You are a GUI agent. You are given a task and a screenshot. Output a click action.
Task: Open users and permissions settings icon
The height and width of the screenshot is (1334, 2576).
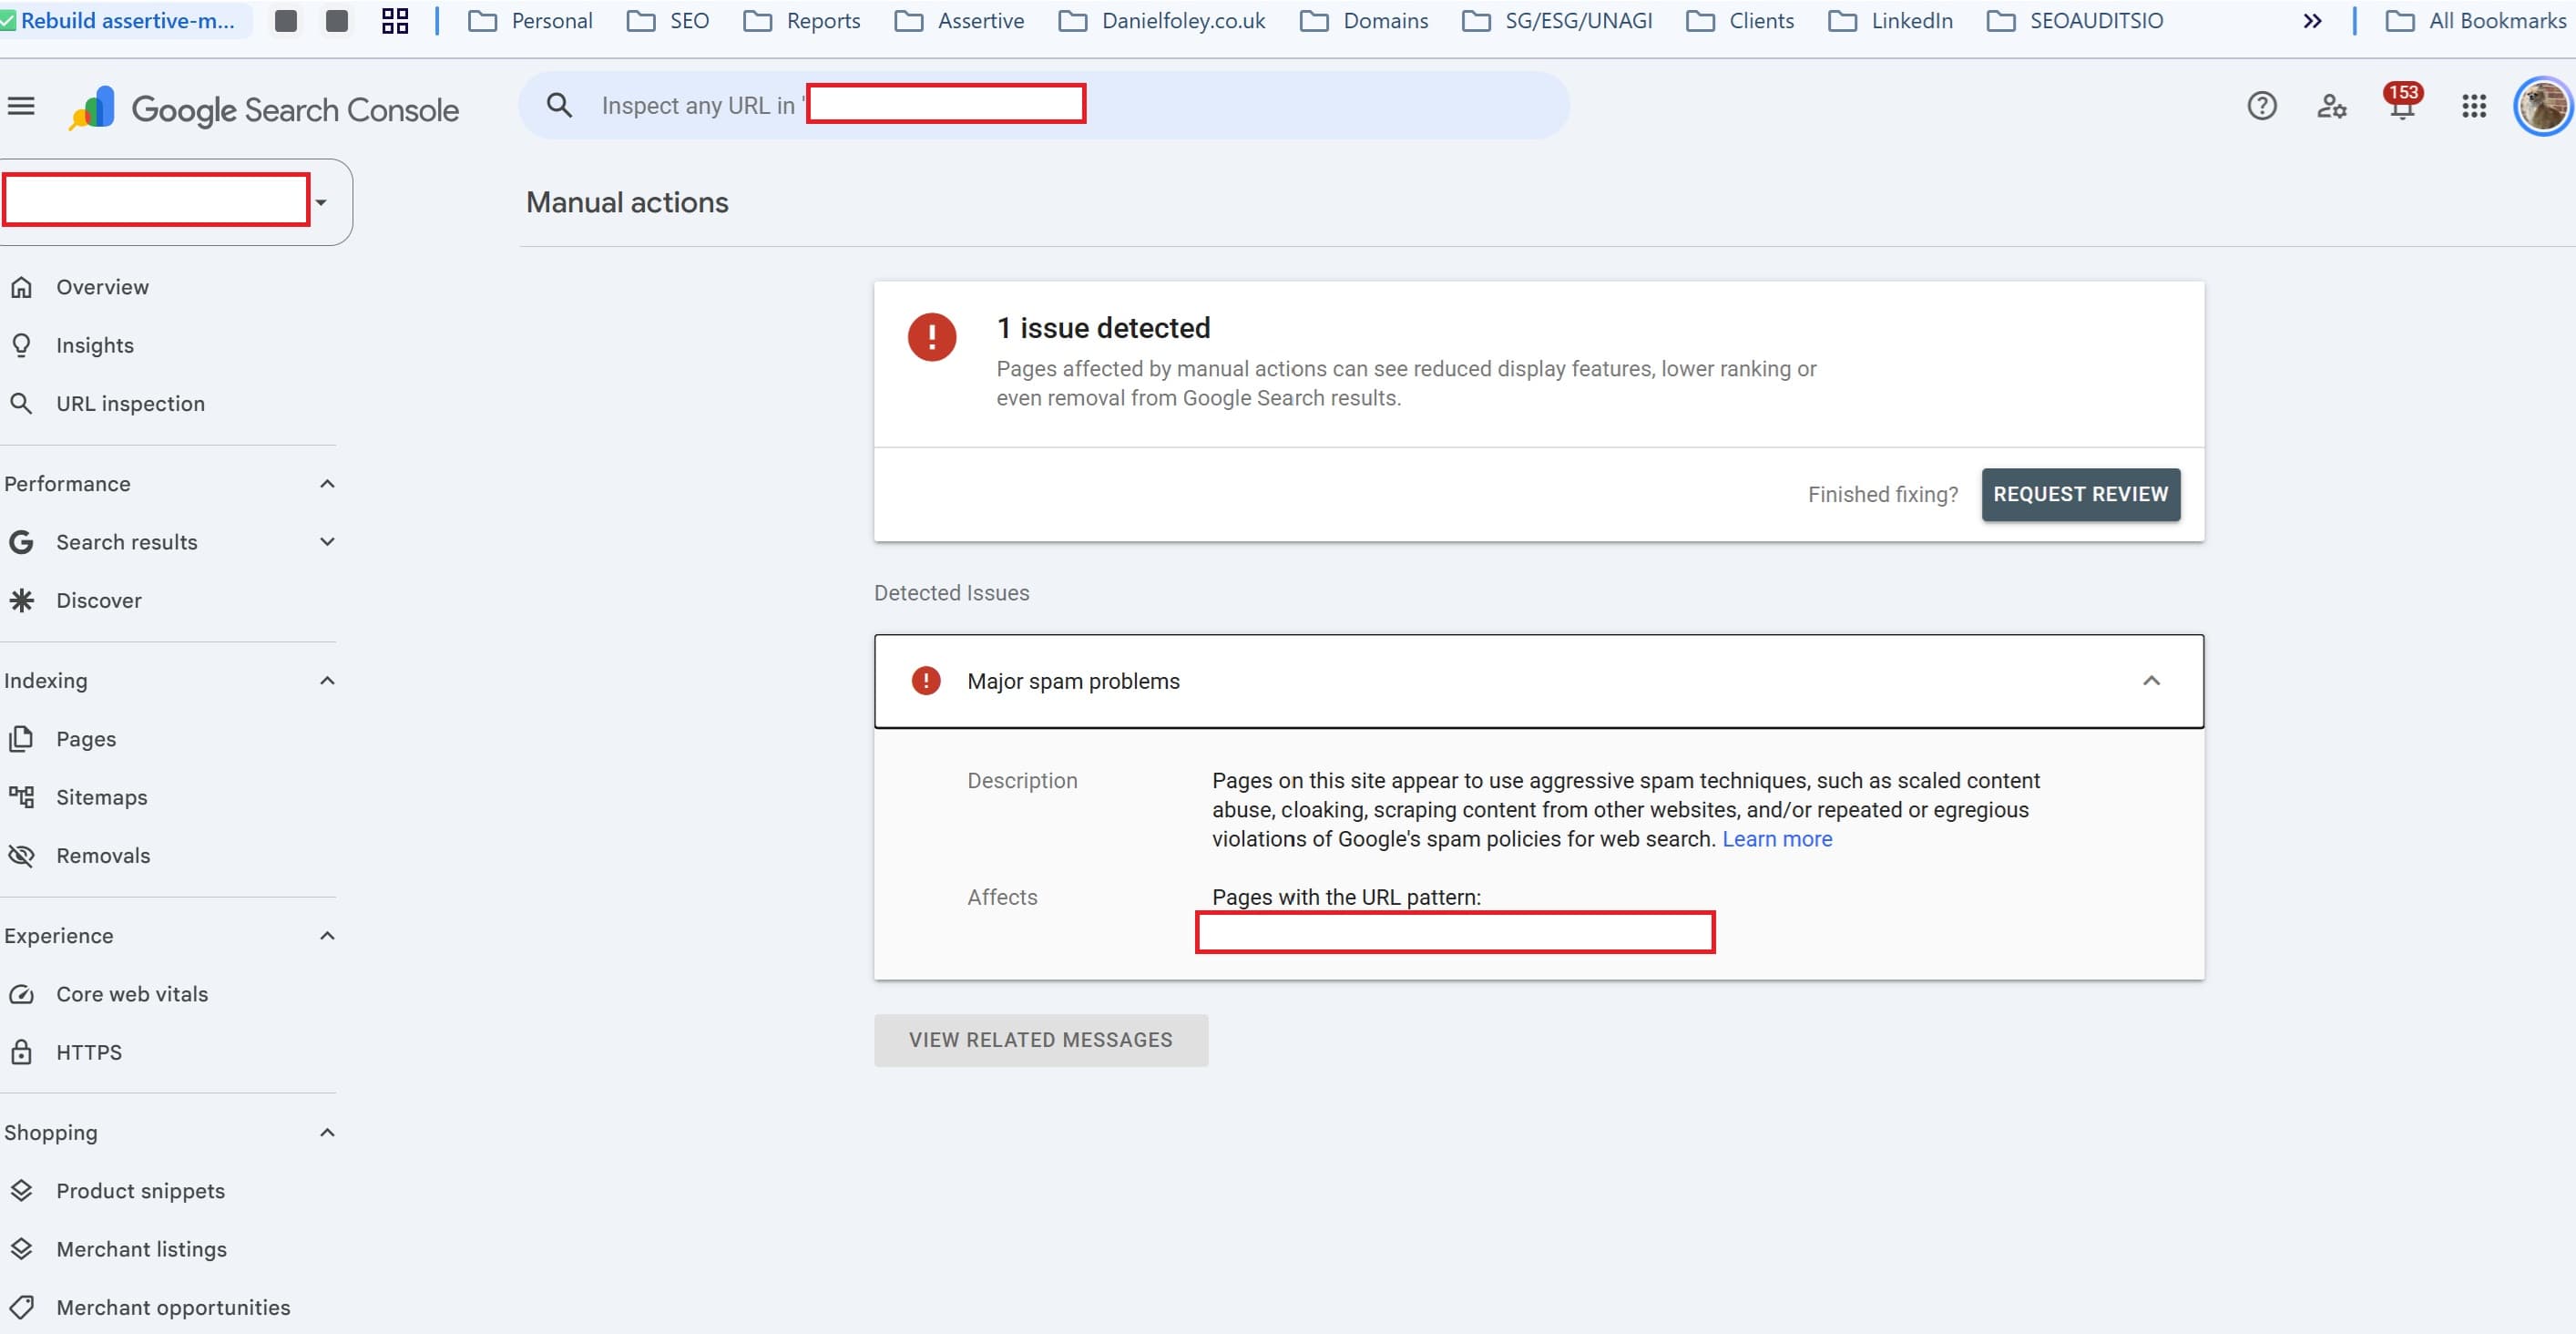tap(2331, 106)
